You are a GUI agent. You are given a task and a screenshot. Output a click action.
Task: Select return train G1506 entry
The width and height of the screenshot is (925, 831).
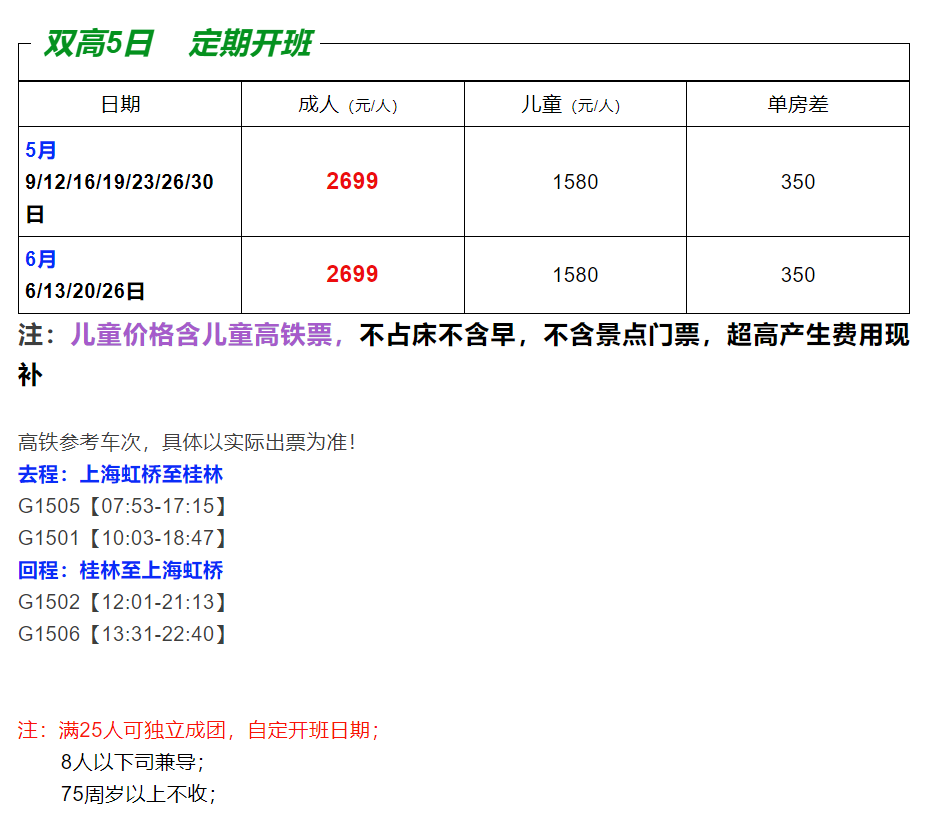coord(122,634)
